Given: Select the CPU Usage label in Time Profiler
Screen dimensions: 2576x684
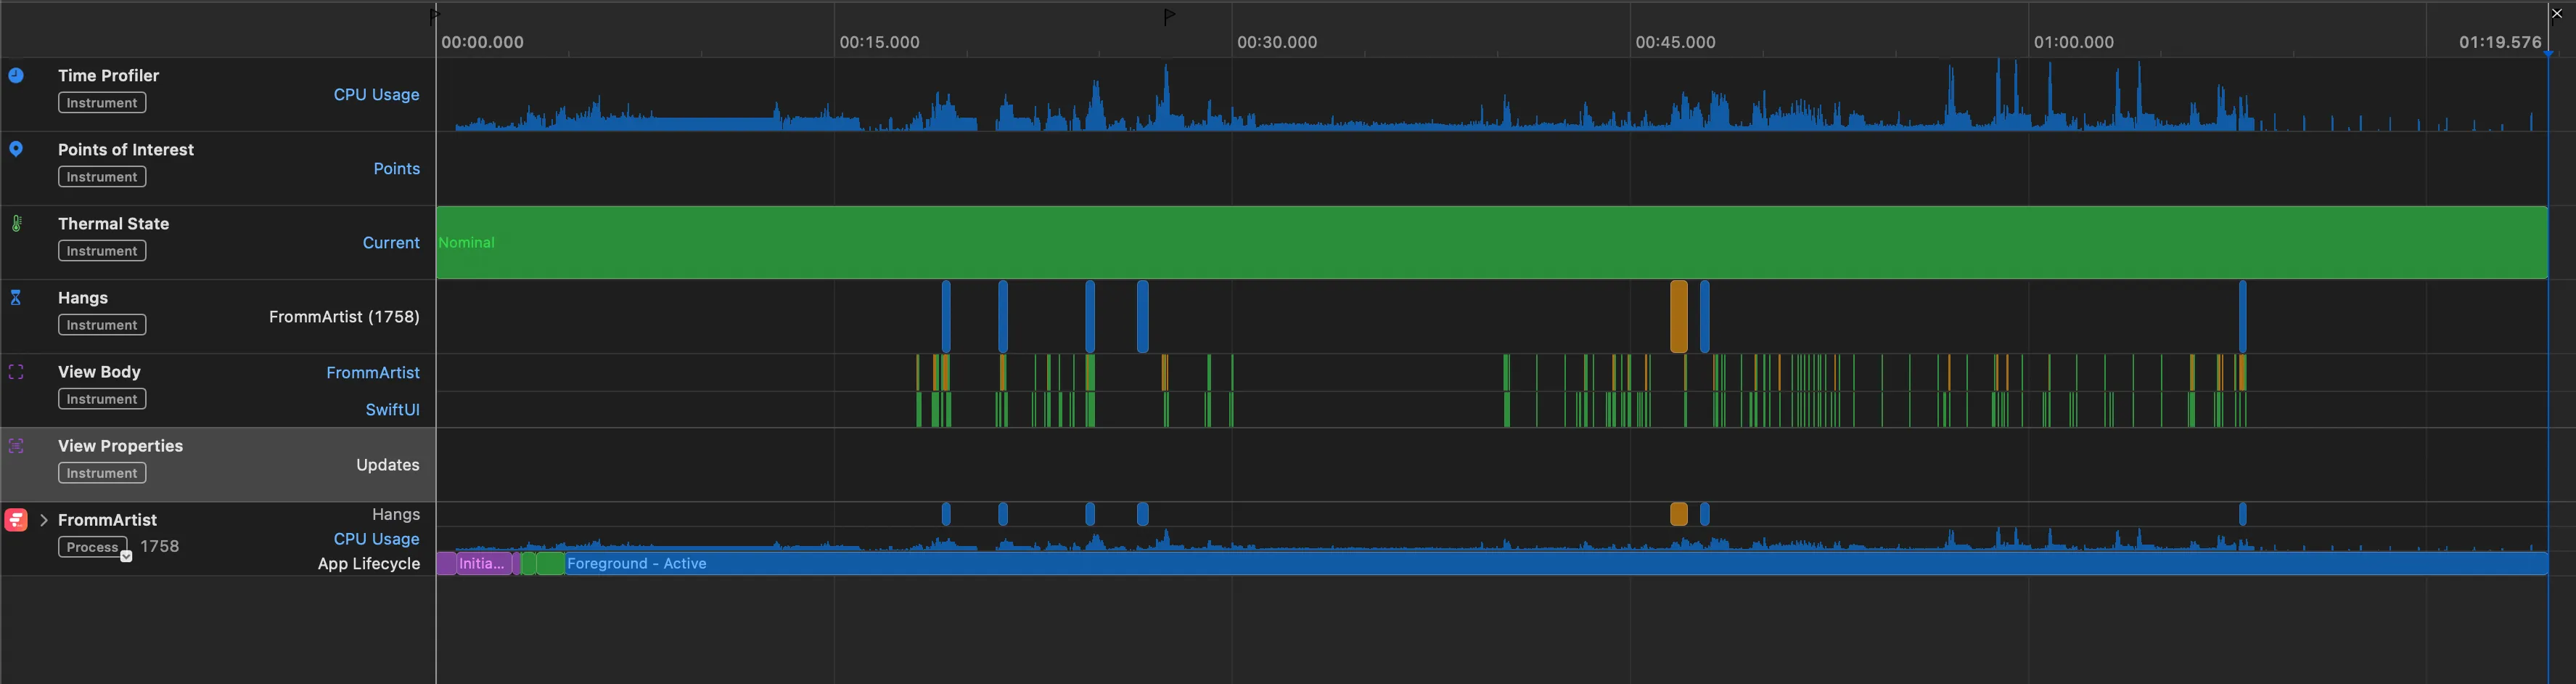Looking at the screenshot, I should pos(376,95).
